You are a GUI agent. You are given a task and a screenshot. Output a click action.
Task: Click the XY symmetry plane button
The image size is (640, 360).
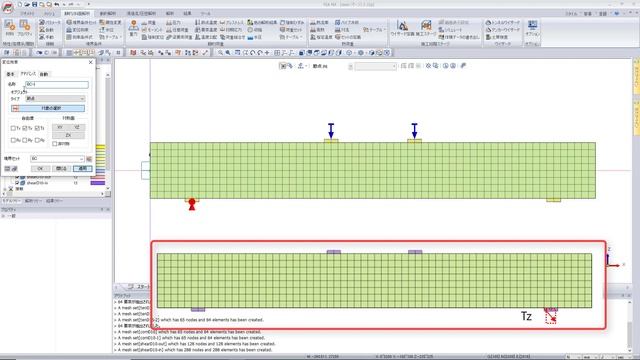click(x=60, y=127)
